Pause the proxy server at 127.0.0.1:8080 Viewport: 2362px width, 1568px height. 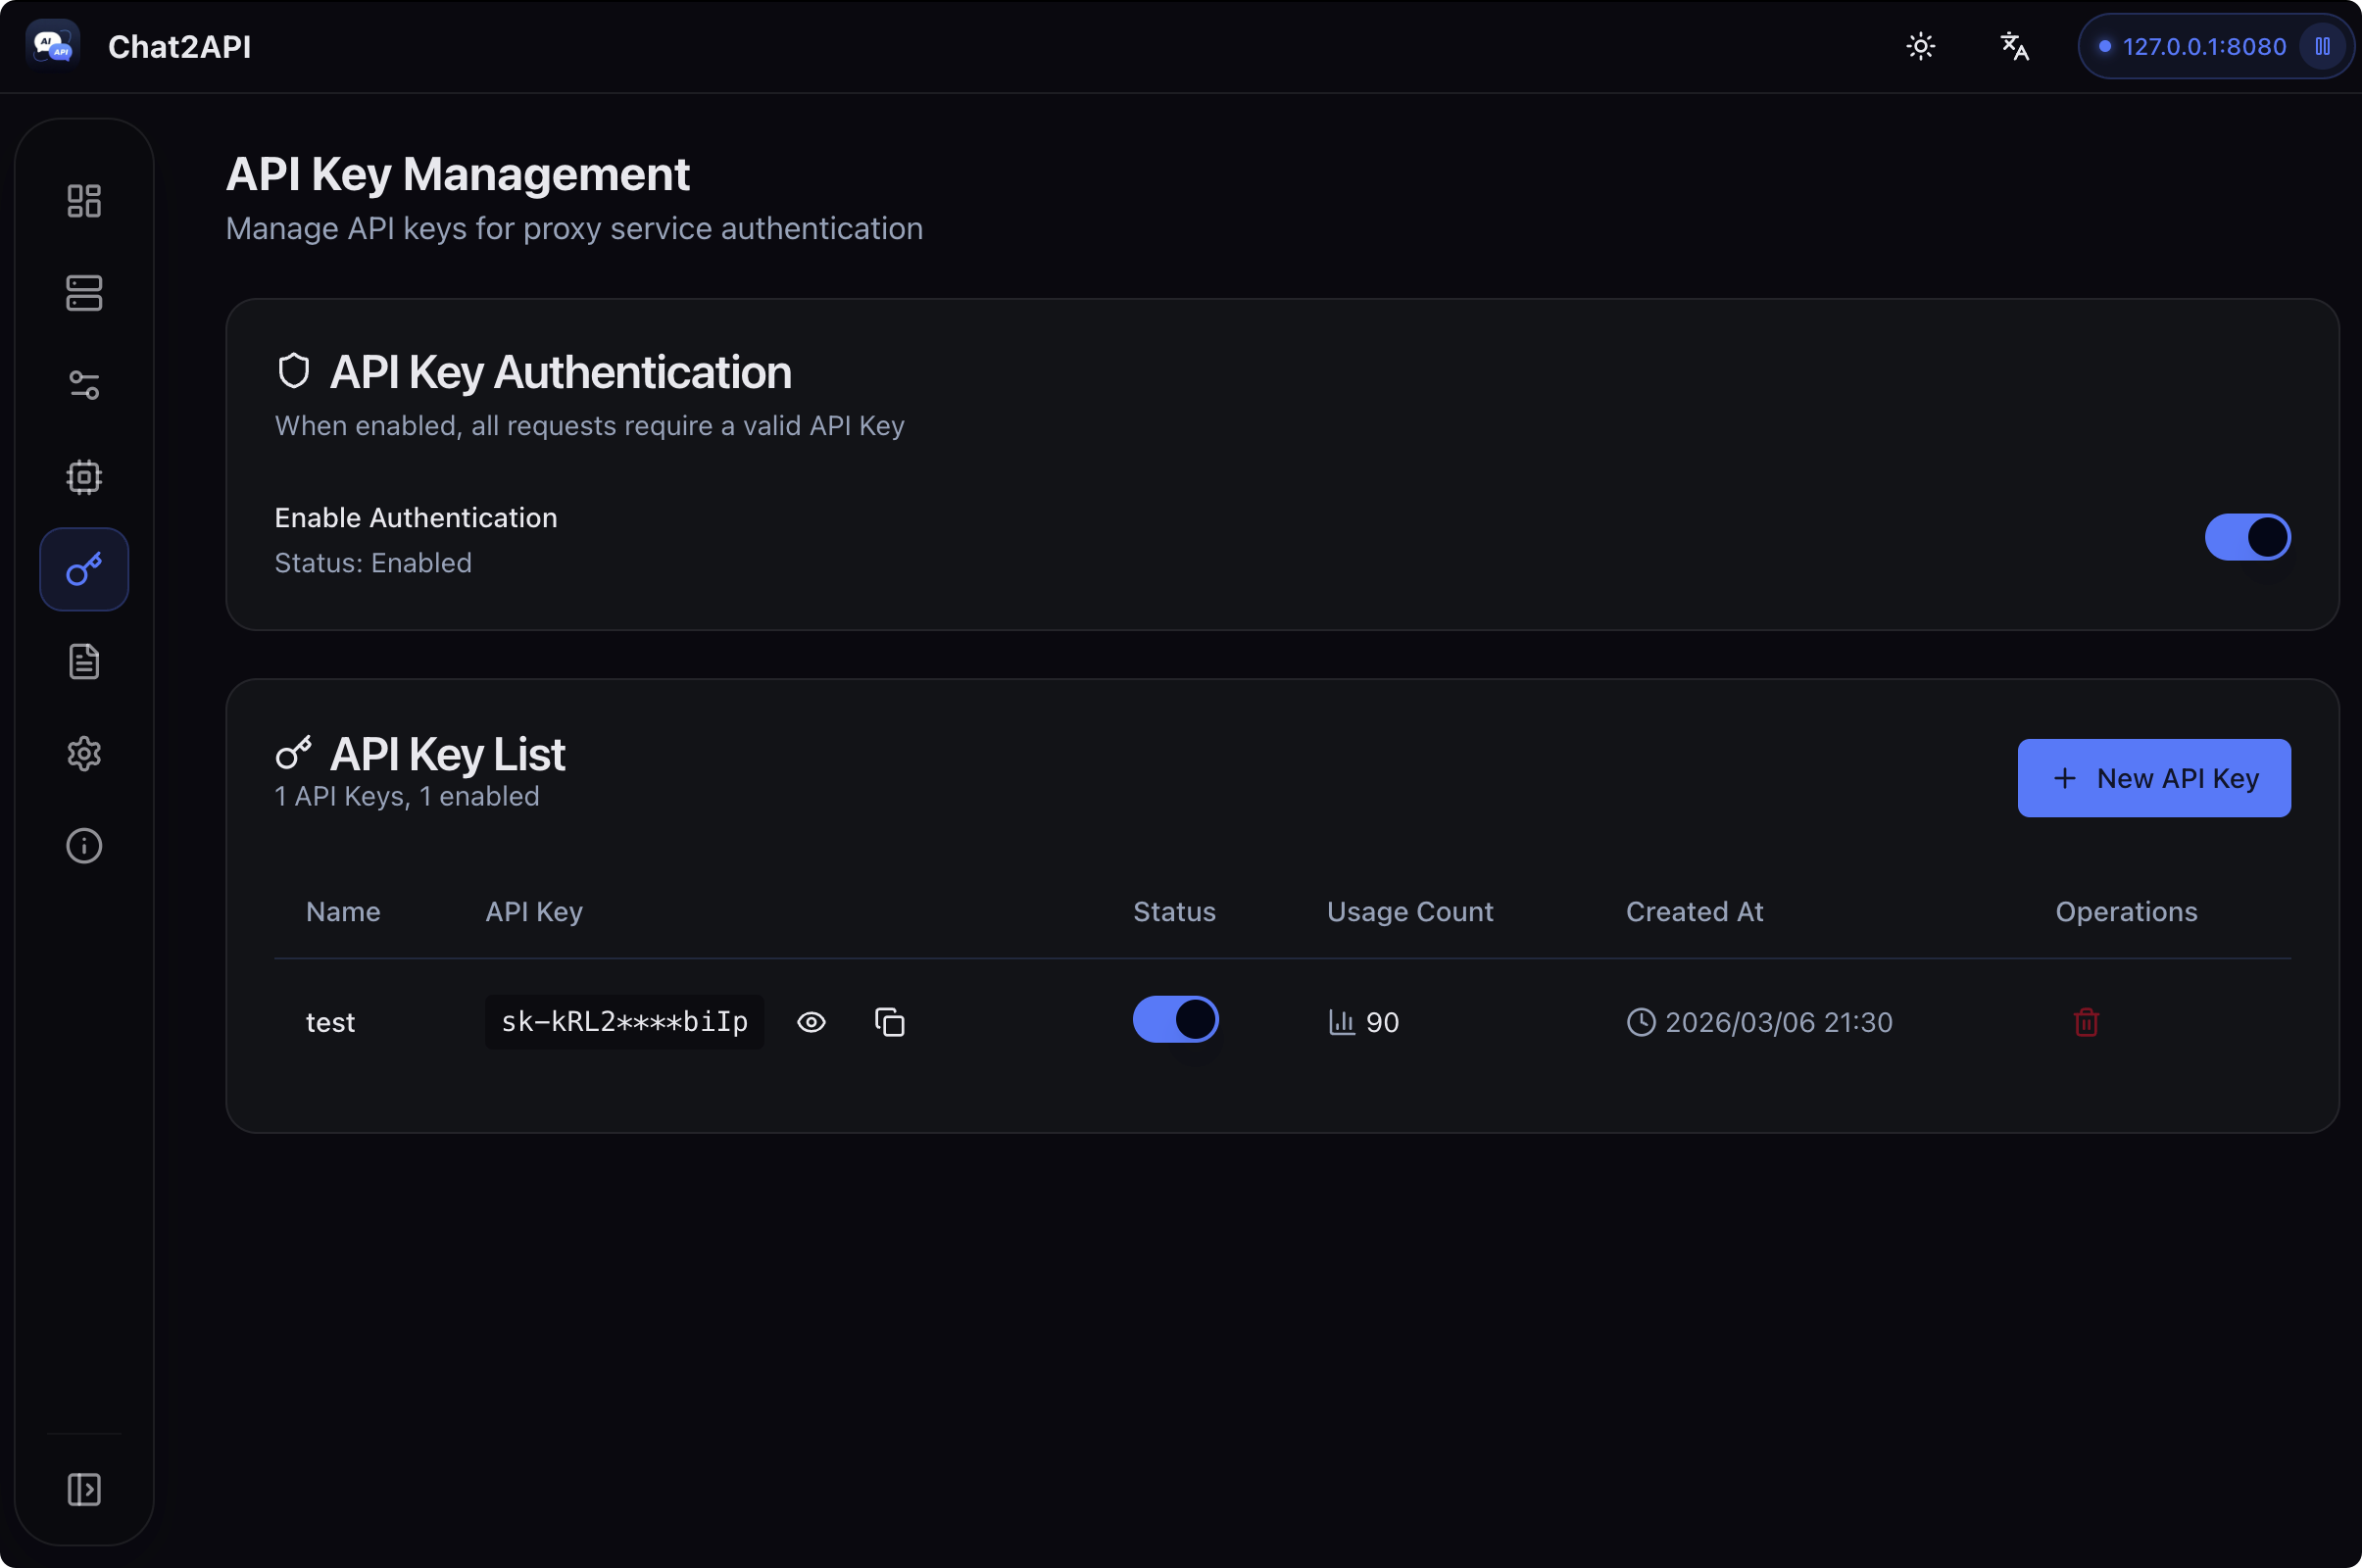click(2322, 46)
